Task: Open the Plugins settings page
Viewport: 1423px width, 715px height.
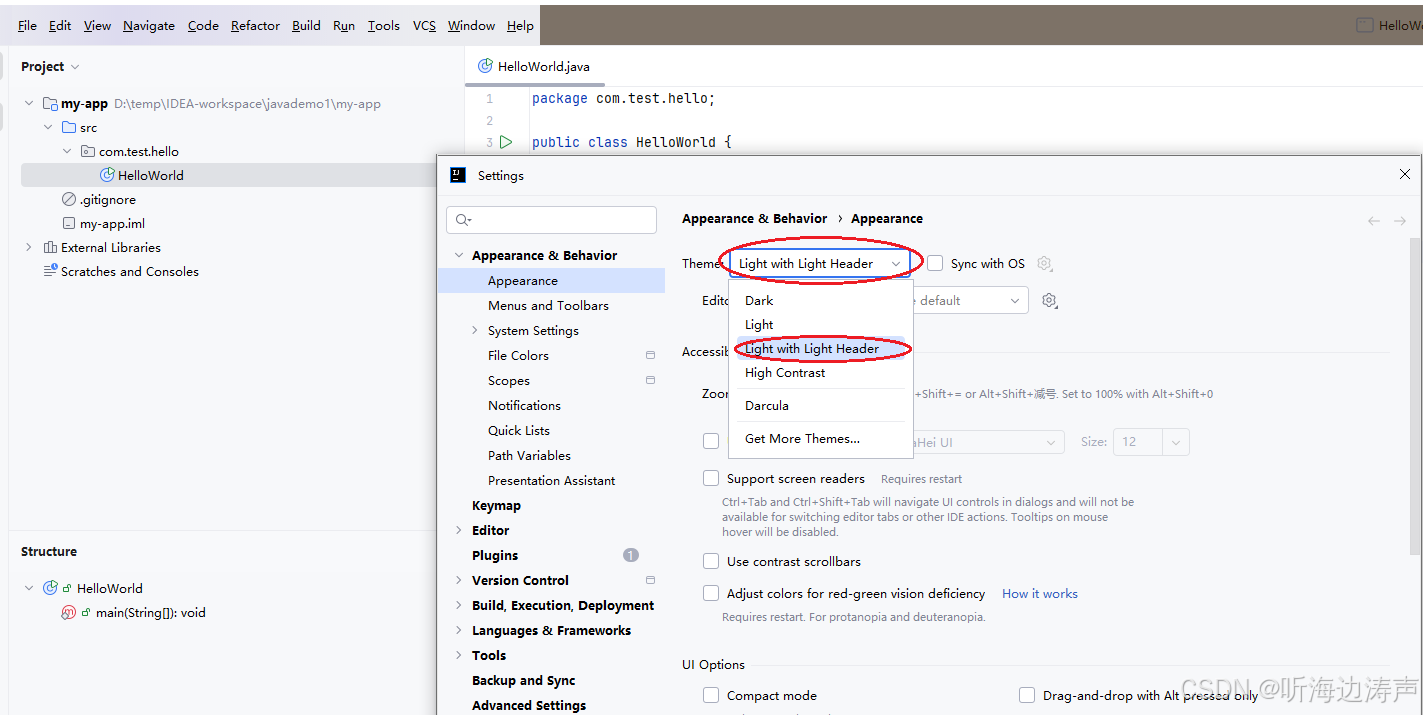Action: [495, 555]
